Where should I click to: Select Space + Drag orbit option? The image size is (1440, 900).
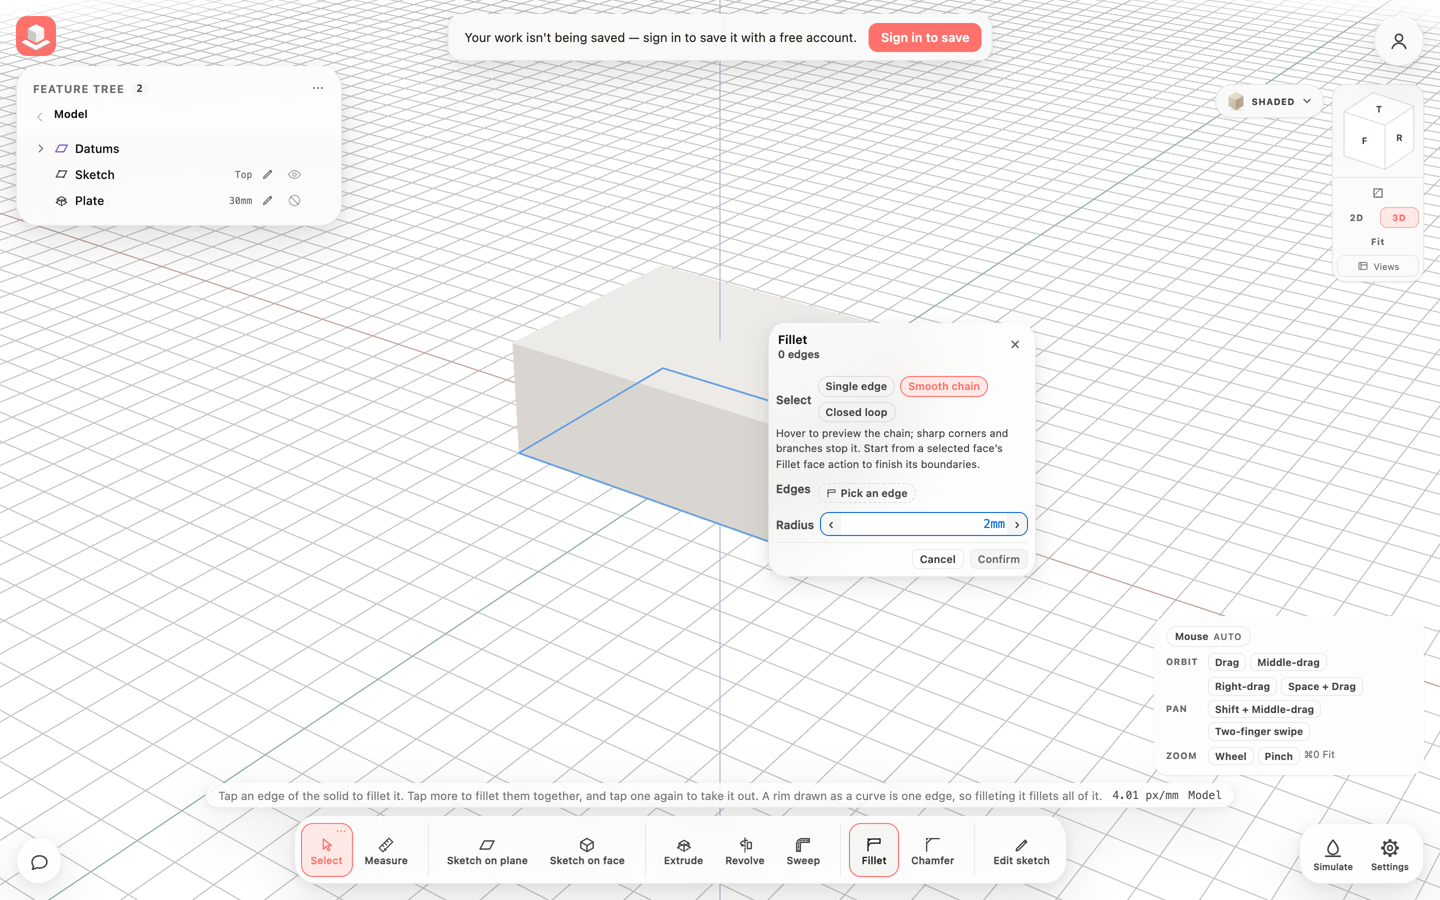[x=1322, y=687]
